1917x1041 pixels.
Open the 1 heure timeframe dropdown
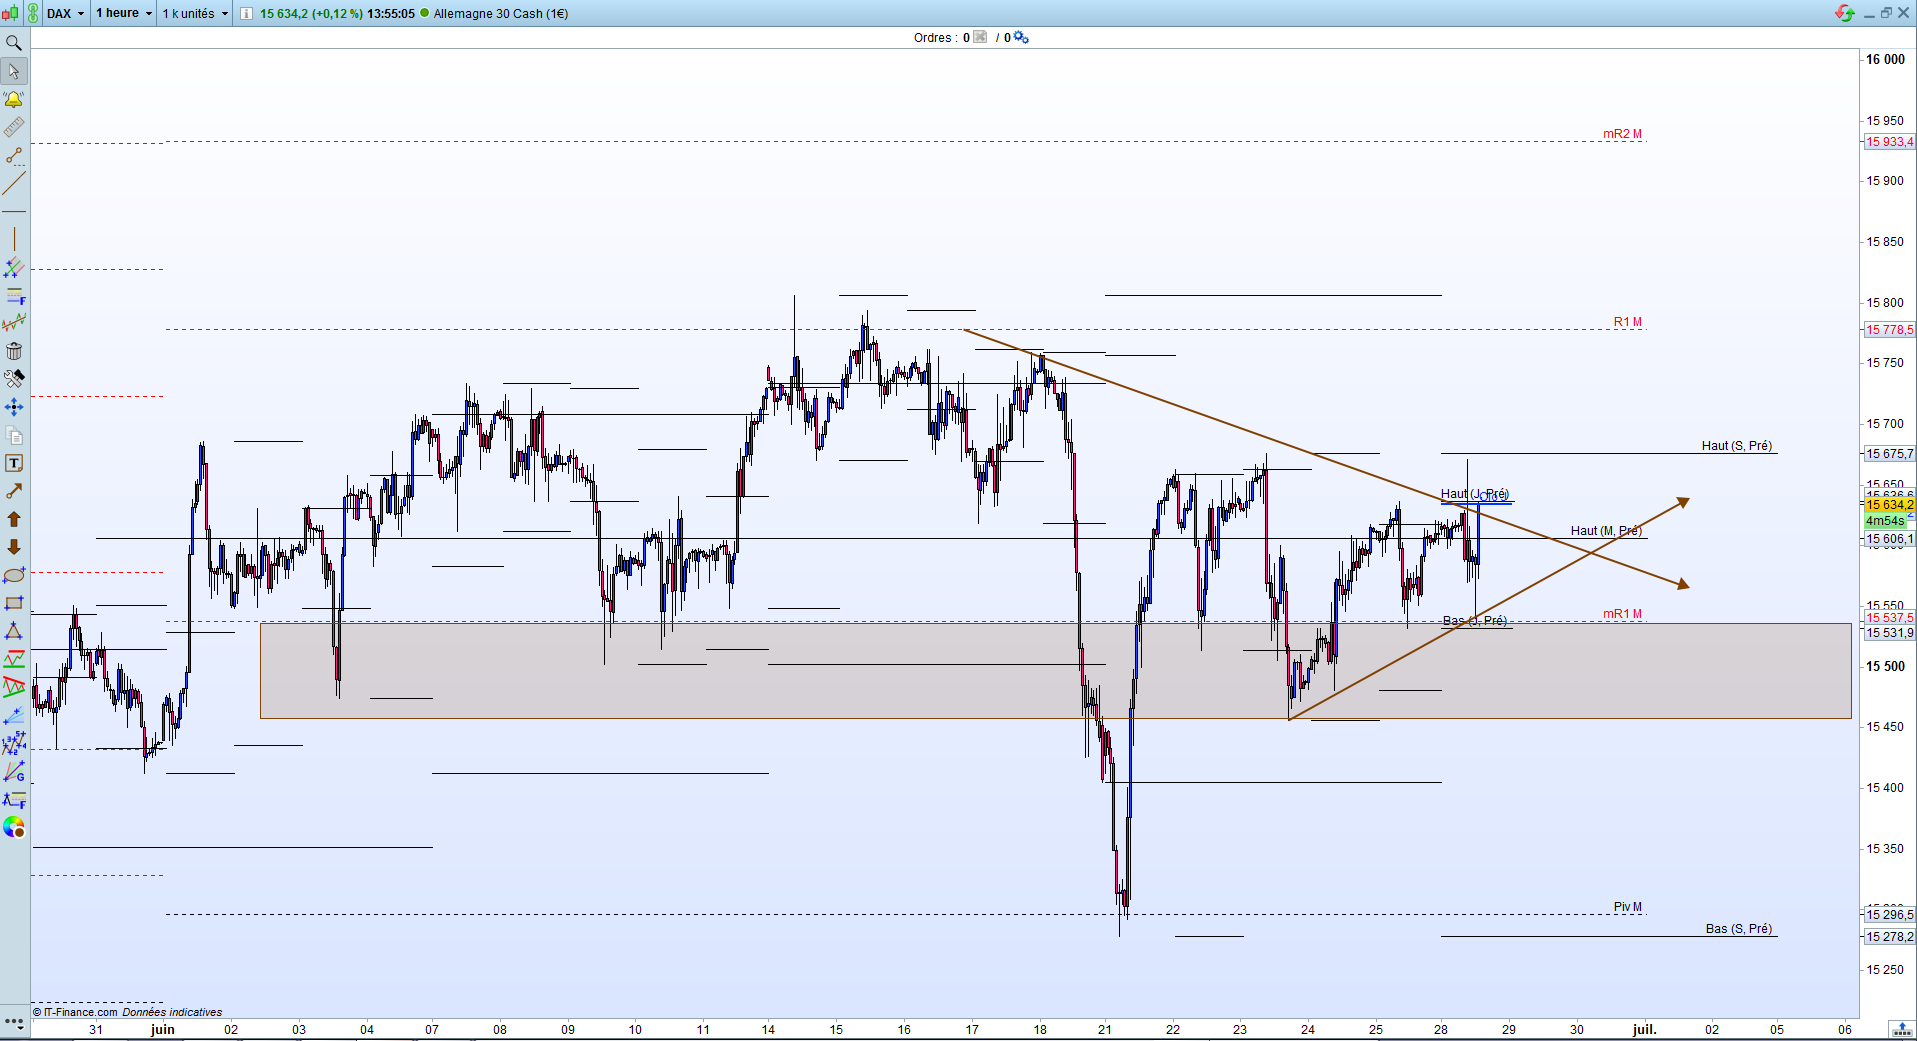pos(124,13)
